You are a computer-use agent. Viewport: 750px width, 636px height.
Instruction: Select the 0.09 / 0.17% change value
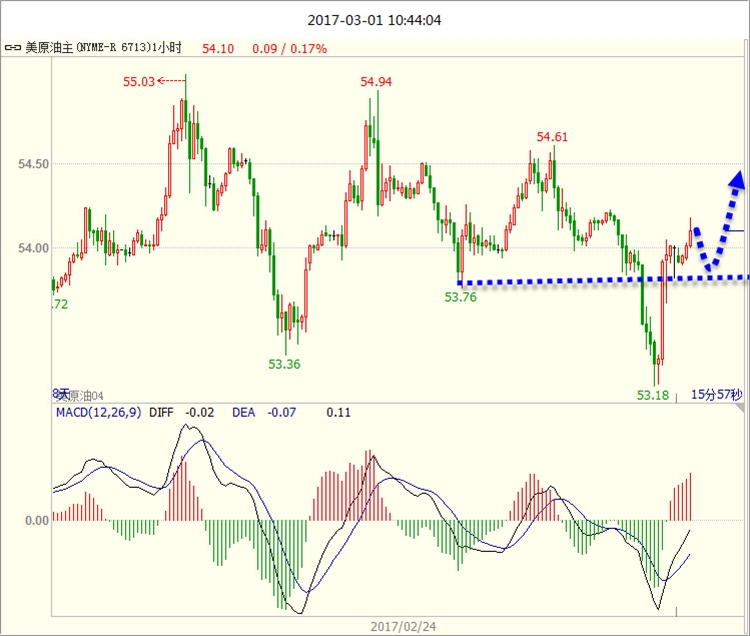[289, 48]
